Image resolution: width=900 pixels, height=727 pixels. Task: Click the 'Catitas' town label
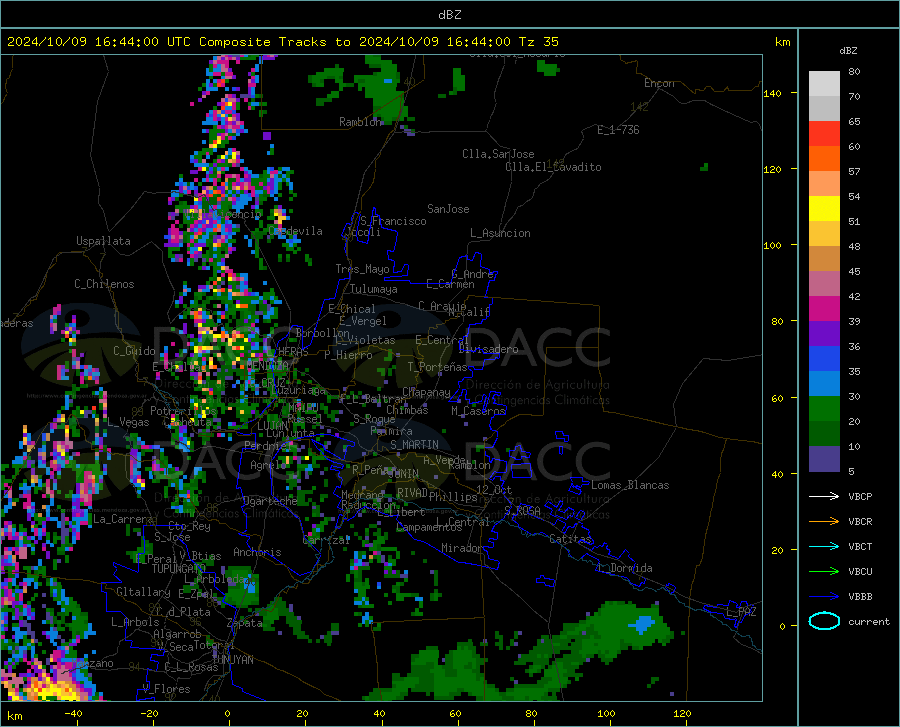click(571, 539)
